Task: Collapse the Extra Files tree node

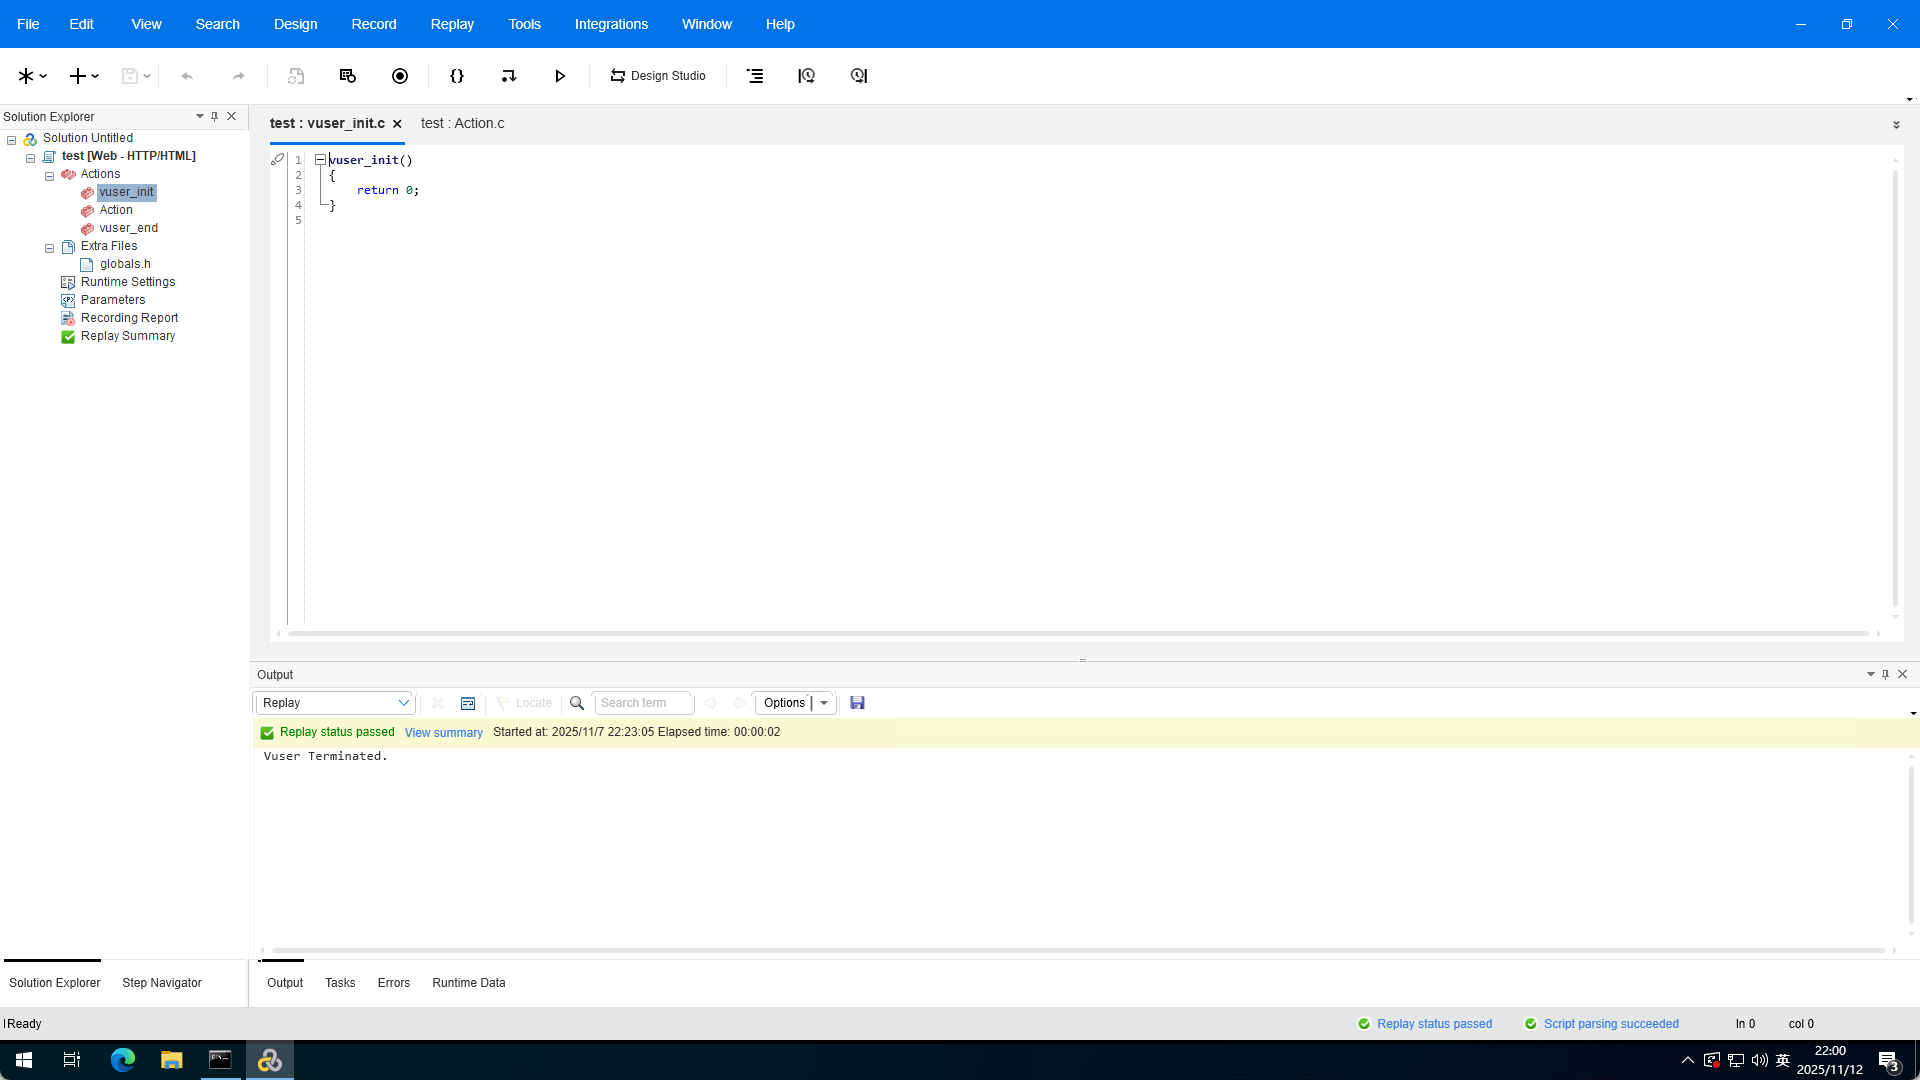Action: click(49, 247)
